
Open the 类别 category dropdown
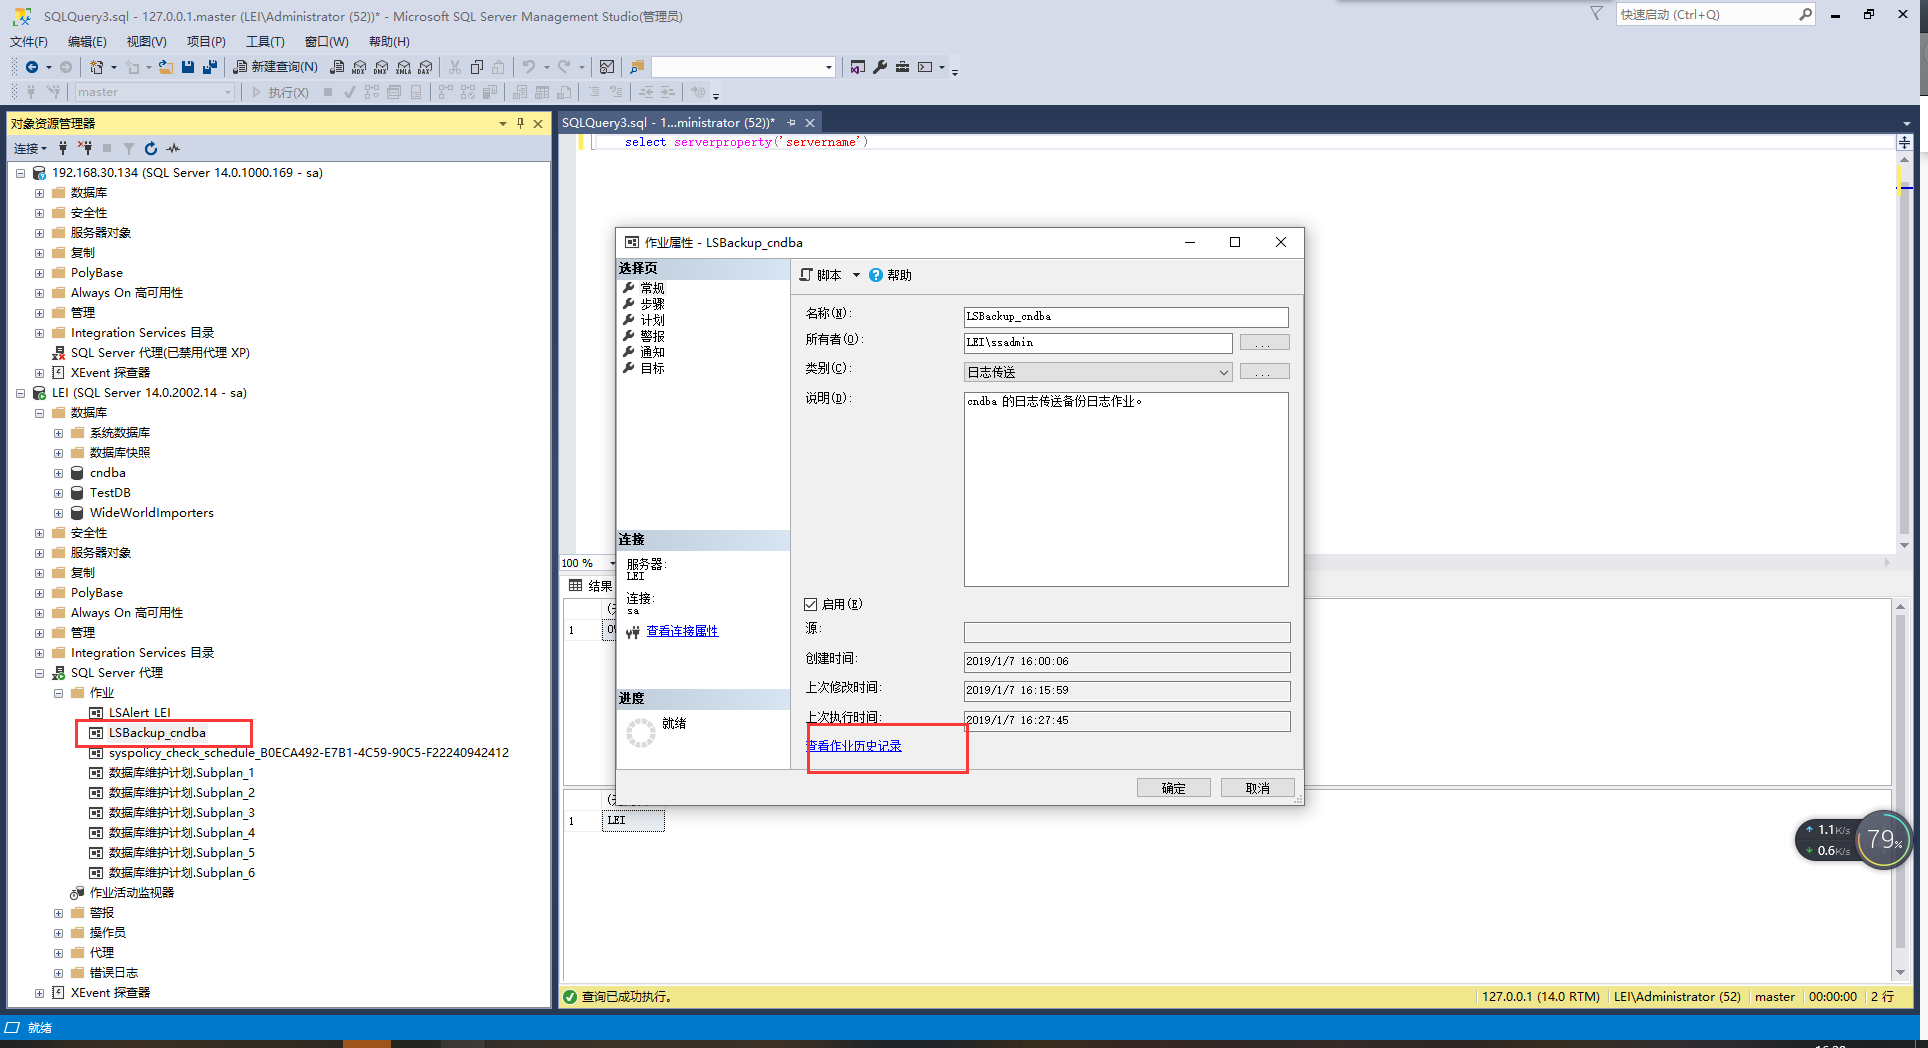click(x=1223, y=372)
